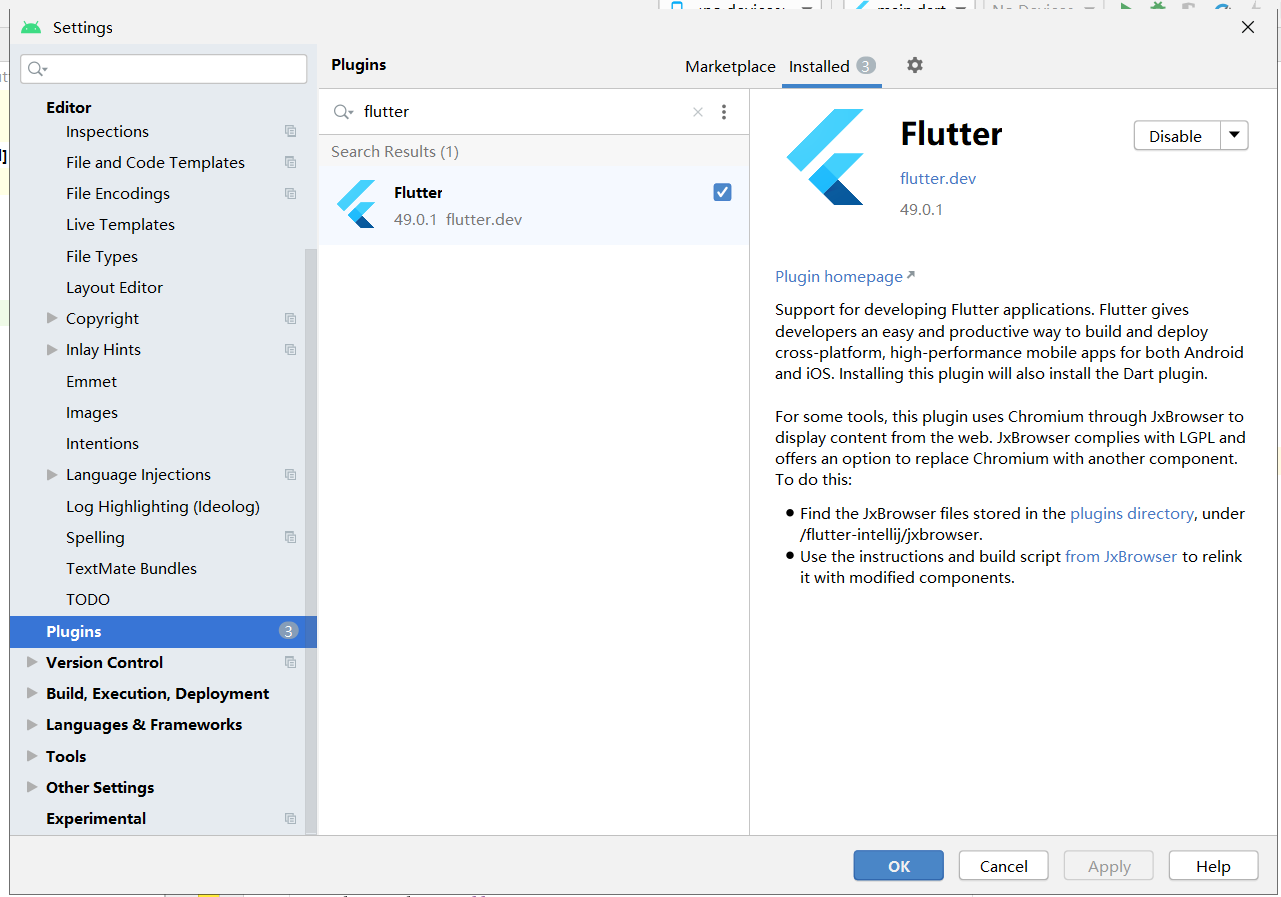Click the Flutter logo in results list
Viewport: 1281px width, 897px height.
tap(356, 204)
